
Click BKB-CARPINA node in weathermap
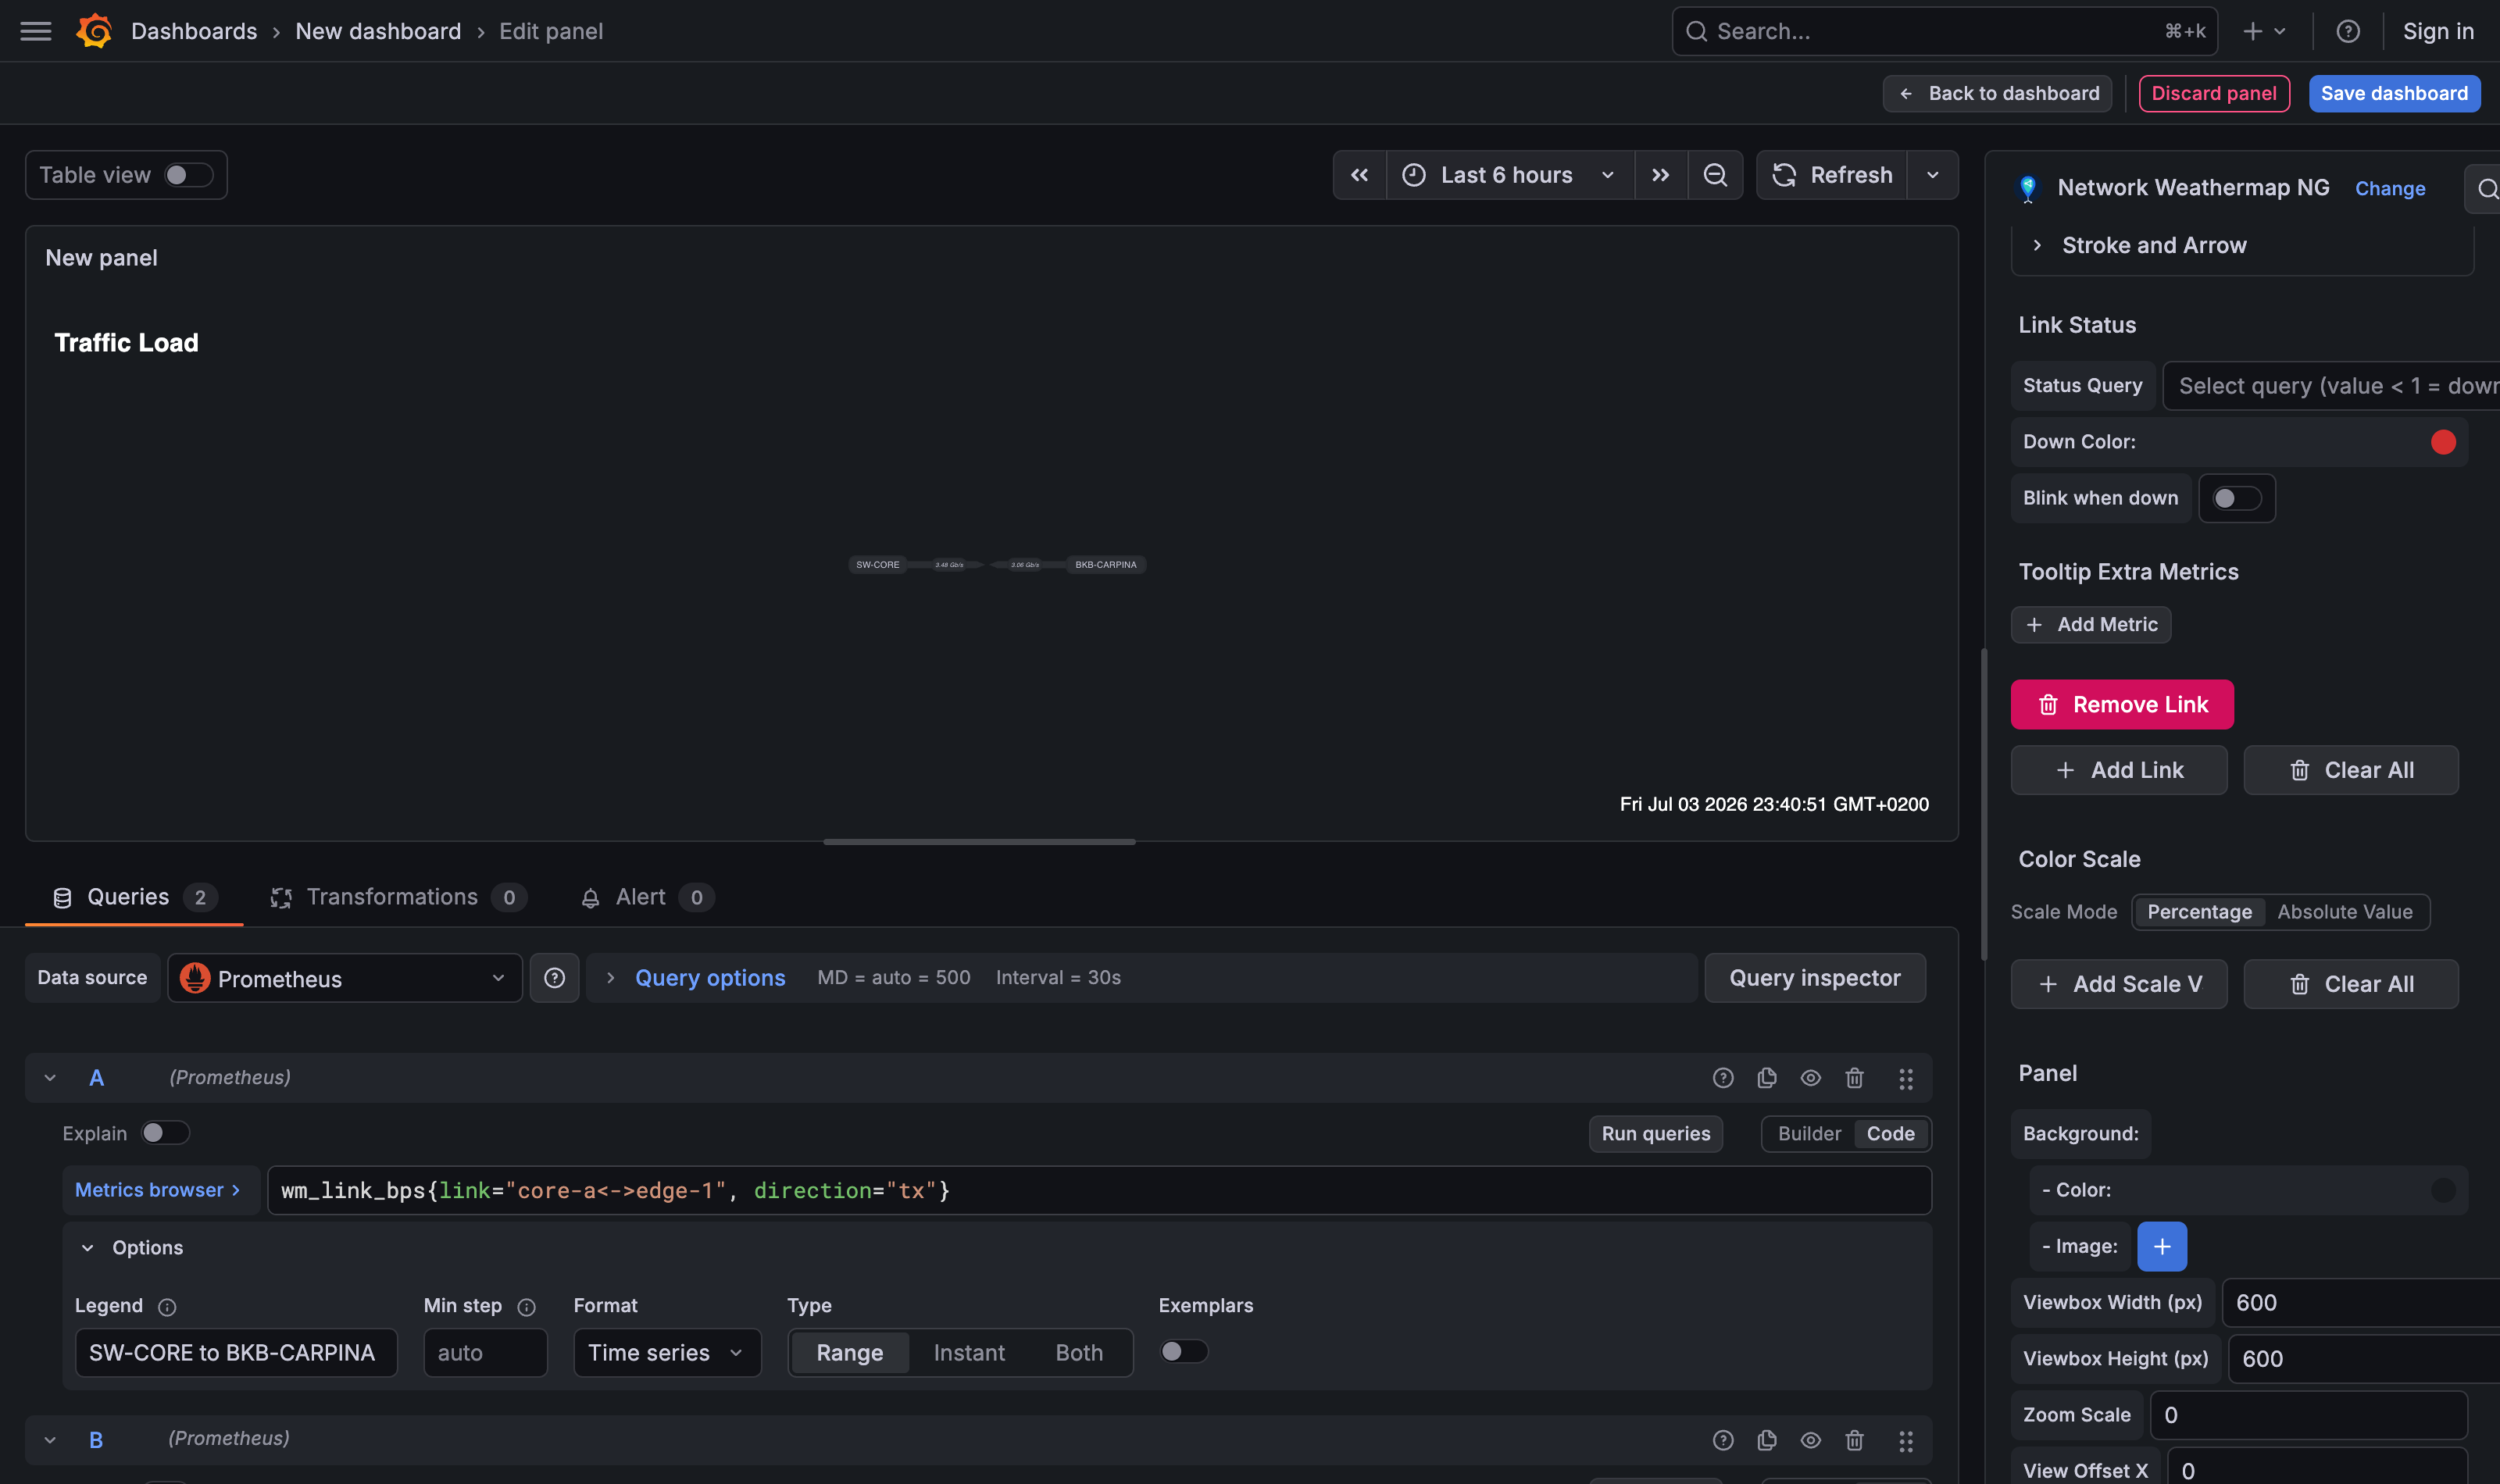click(1105, 565)
